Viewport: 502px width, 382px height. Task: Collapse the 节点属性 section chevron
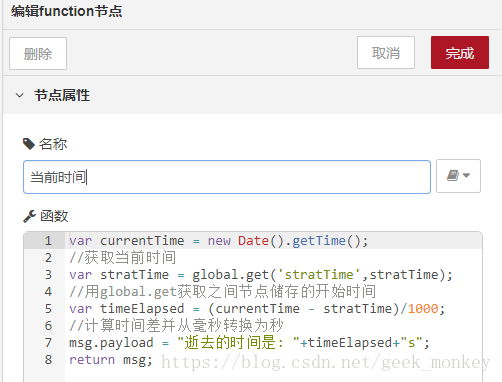pyautogui.click(x=20, y=95)
